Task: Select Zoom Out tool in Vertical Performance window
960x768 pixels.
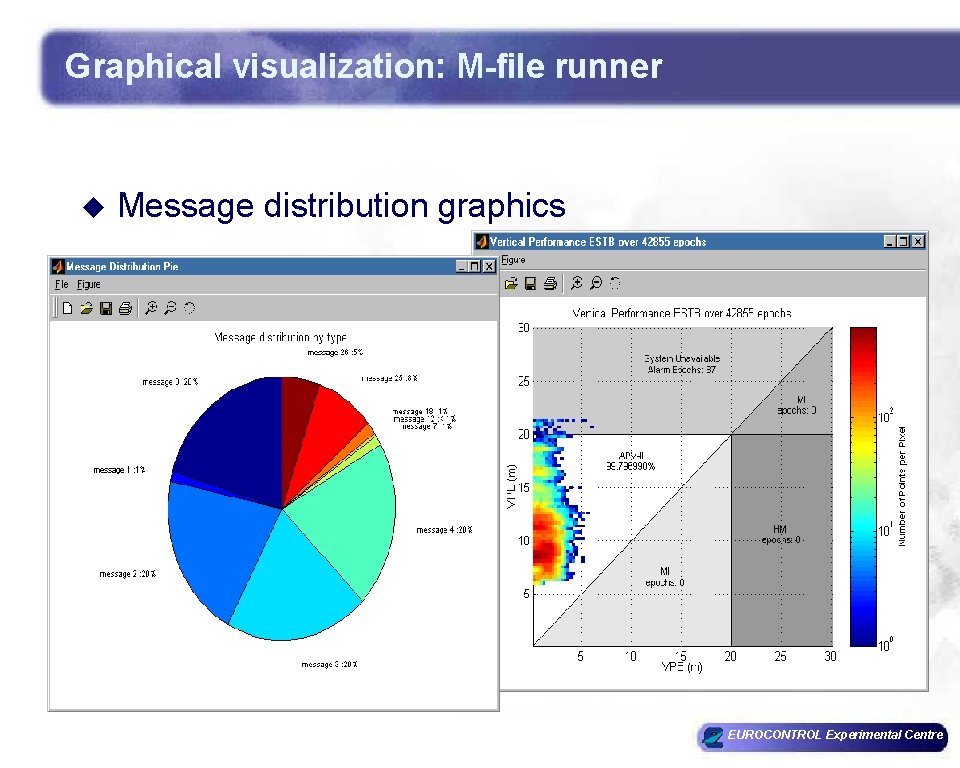Action: point(596,283)
